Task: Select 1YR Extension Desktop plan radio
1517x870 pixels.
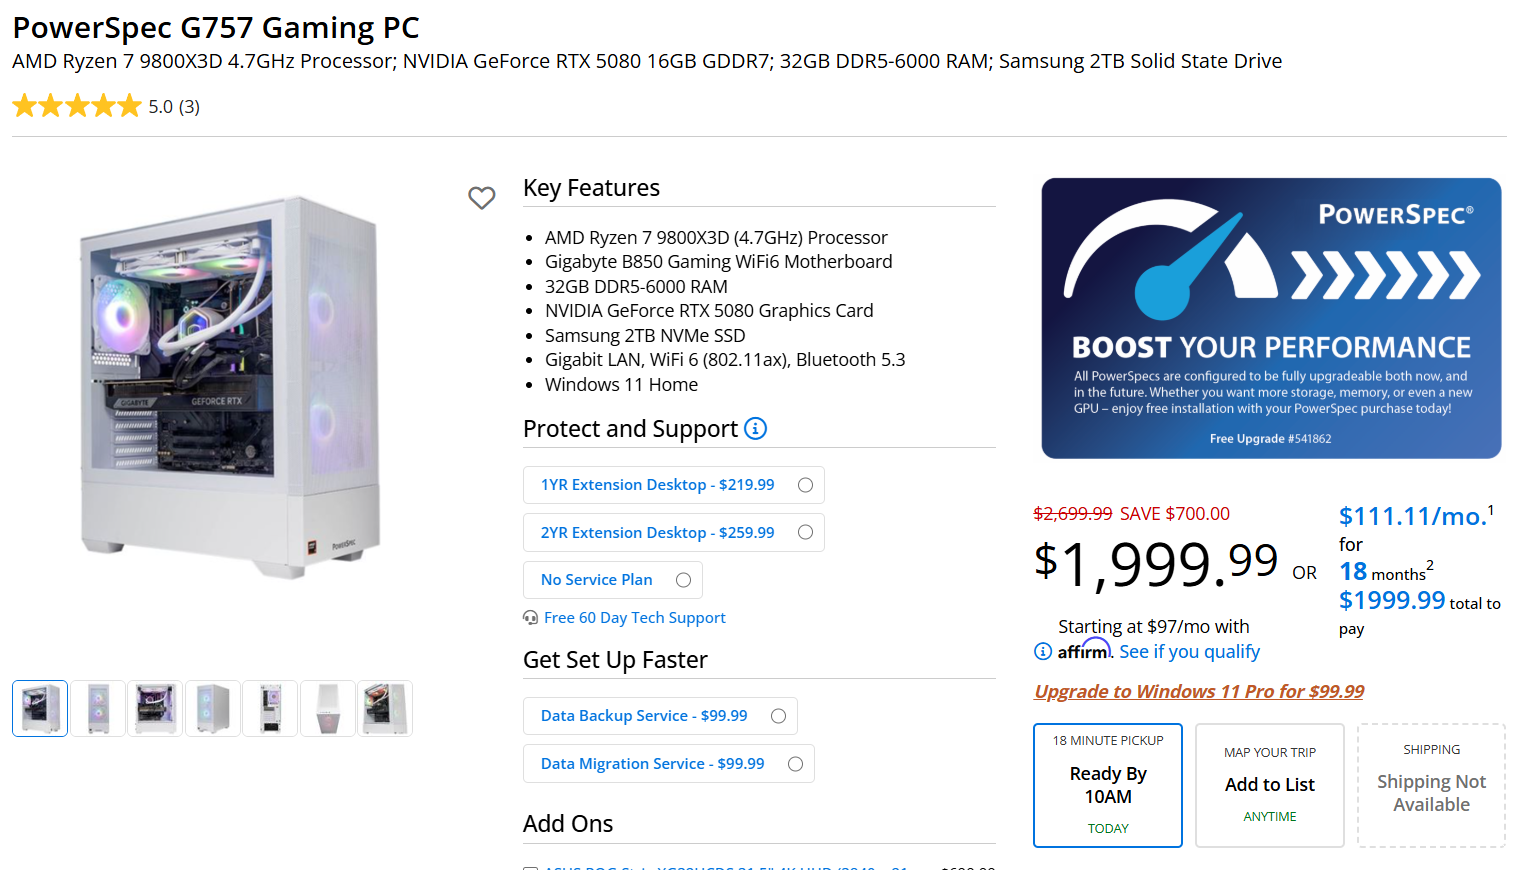Action: (805, 485)
